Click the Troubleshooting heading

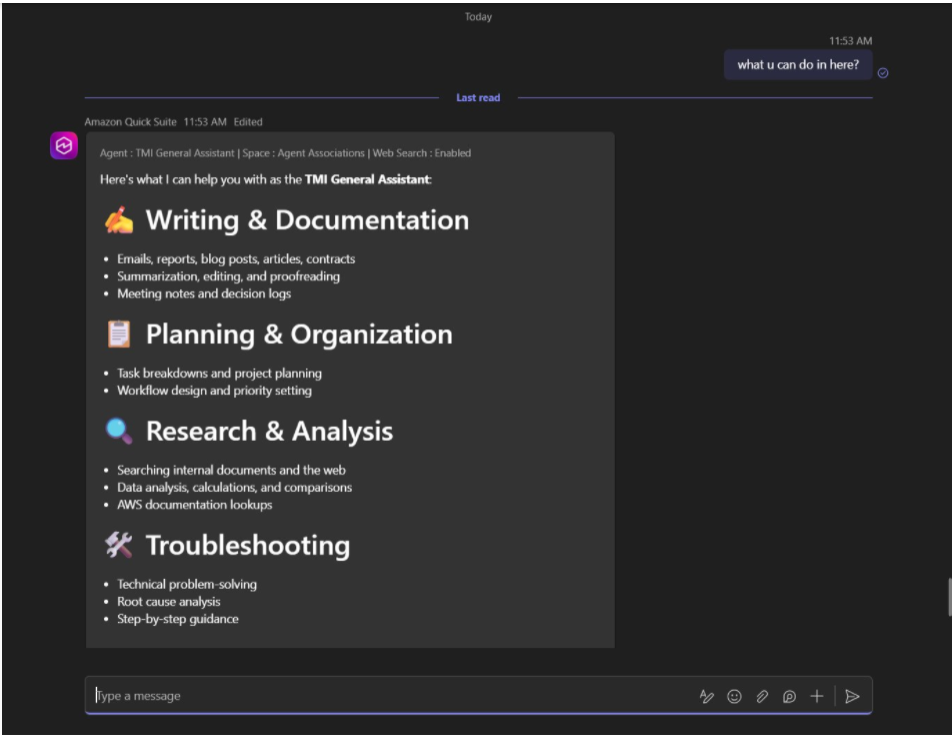(x=248, y=545)
